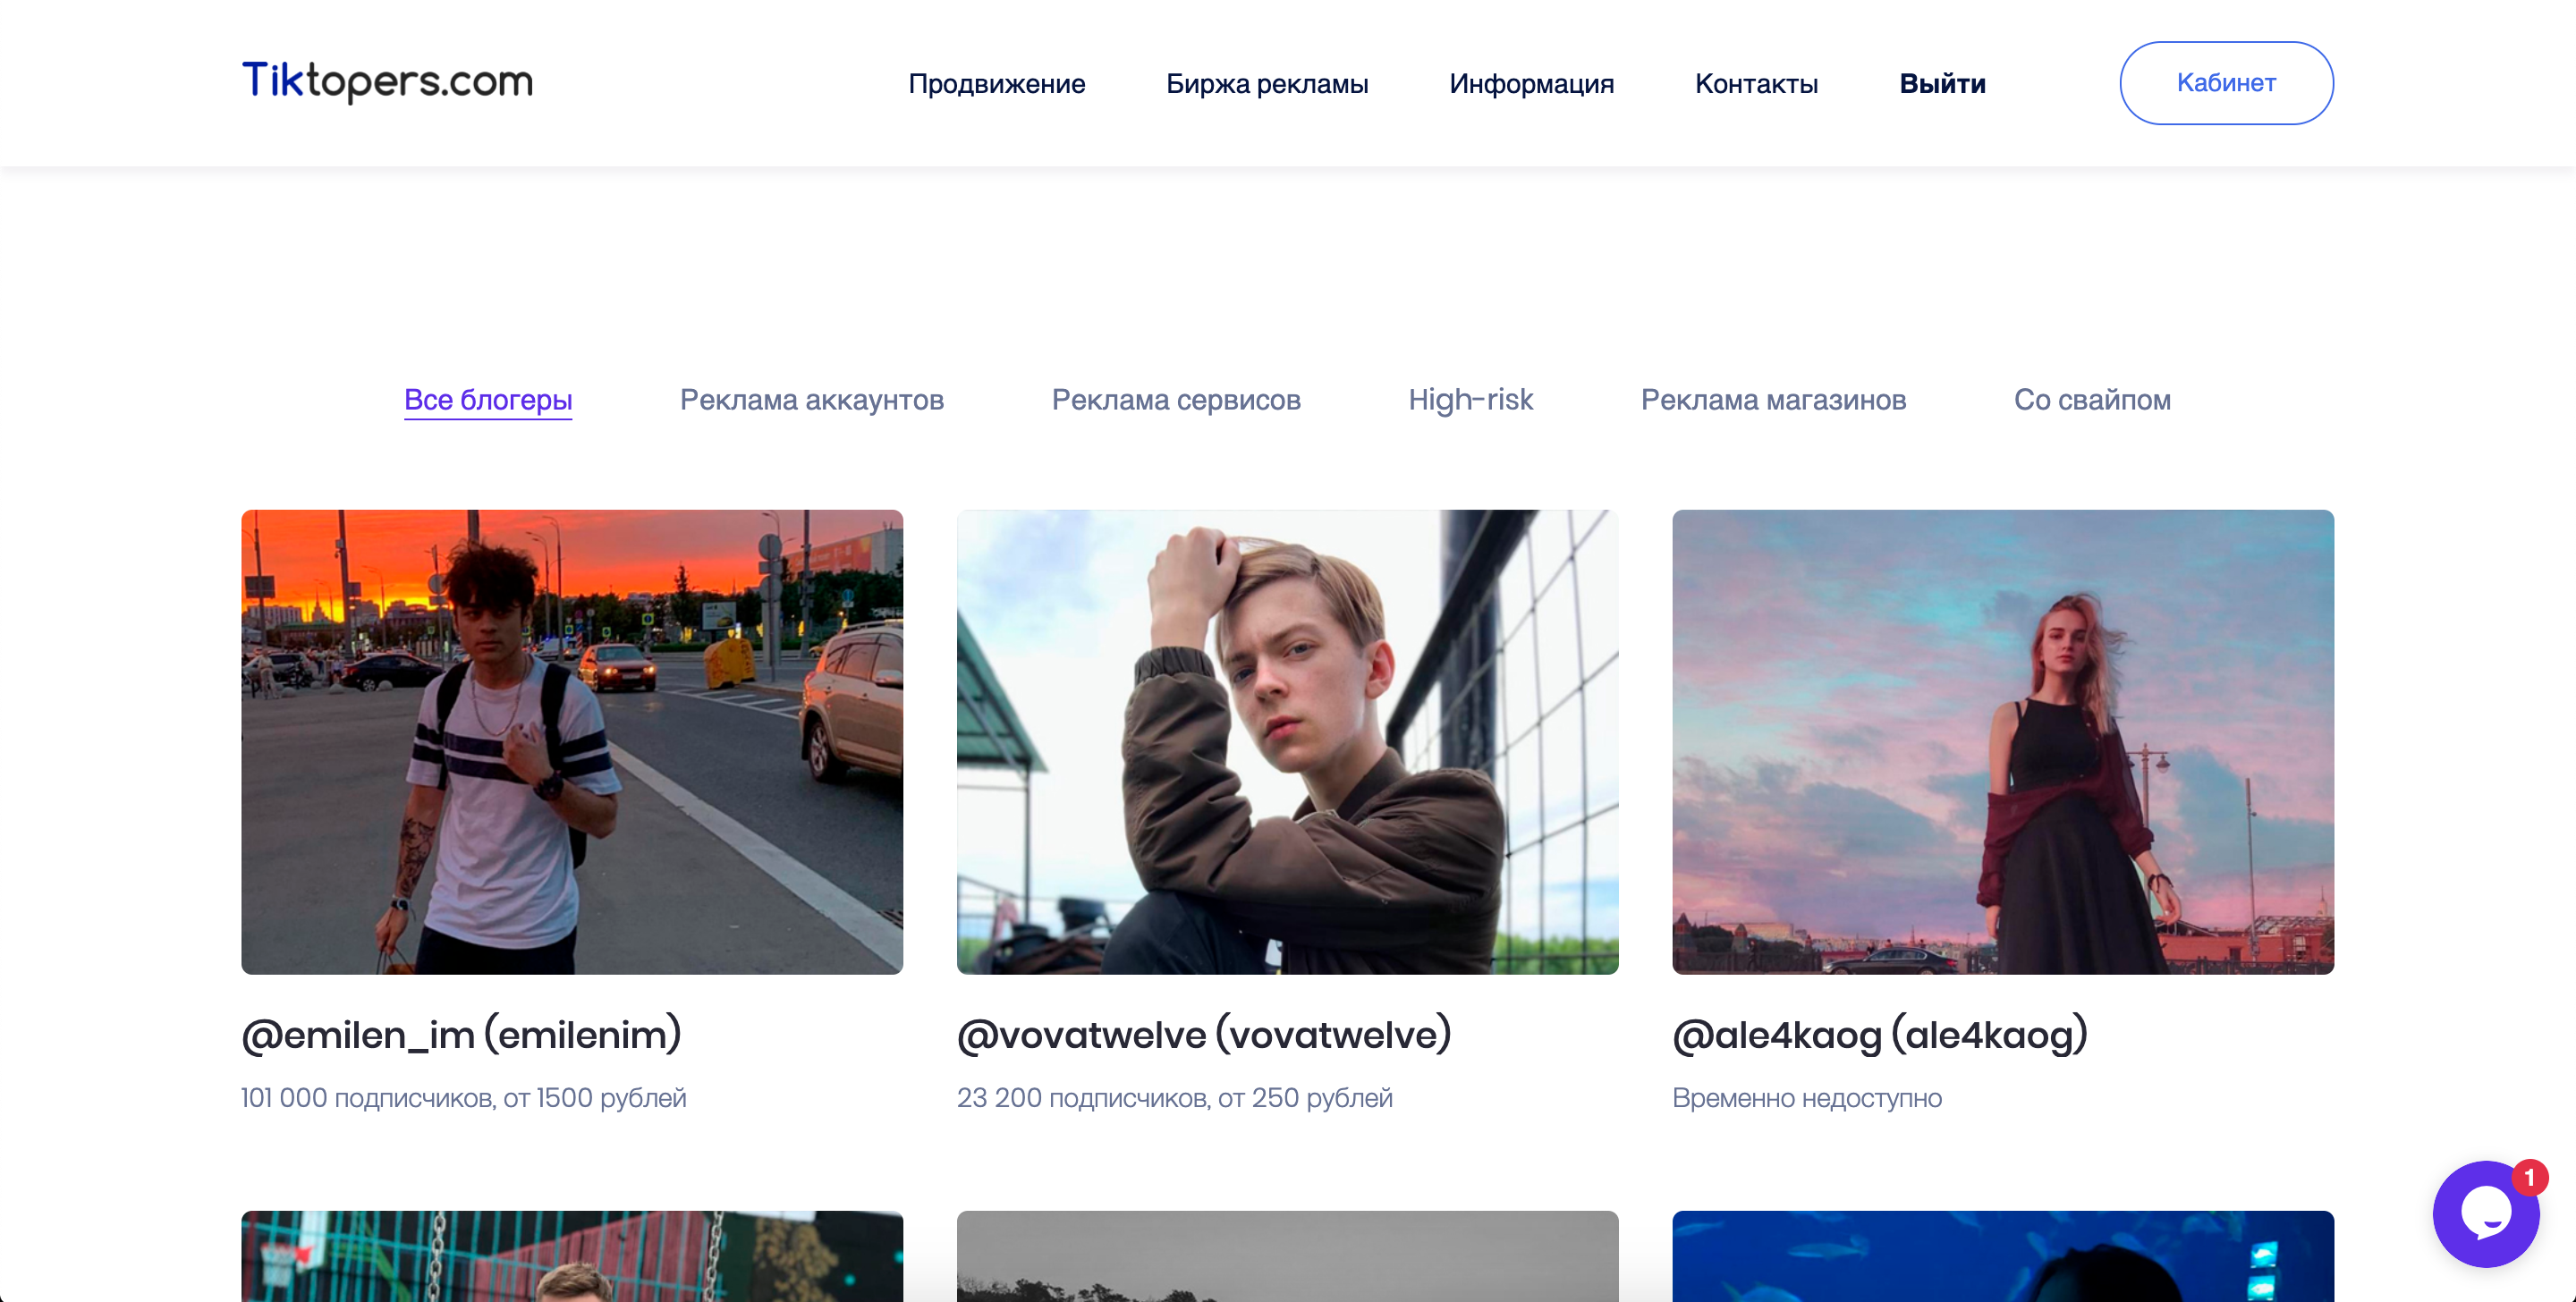Open the Биржа рекламы menu item
The height and width of the screenshot is (1302, 2576).
pyautogui.click(x=1267, y=83)
